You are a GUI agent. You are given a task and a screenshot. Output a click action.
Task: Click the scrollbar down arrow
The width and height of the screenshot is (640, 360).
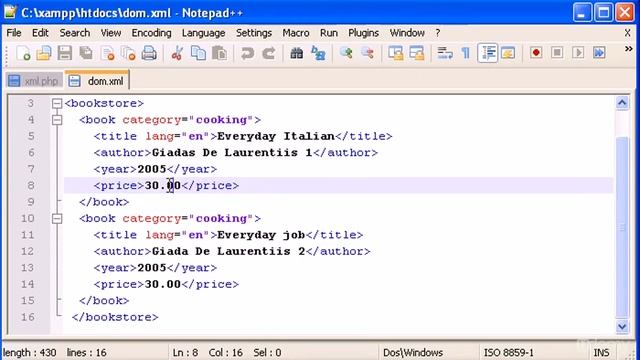click(622, 326)
